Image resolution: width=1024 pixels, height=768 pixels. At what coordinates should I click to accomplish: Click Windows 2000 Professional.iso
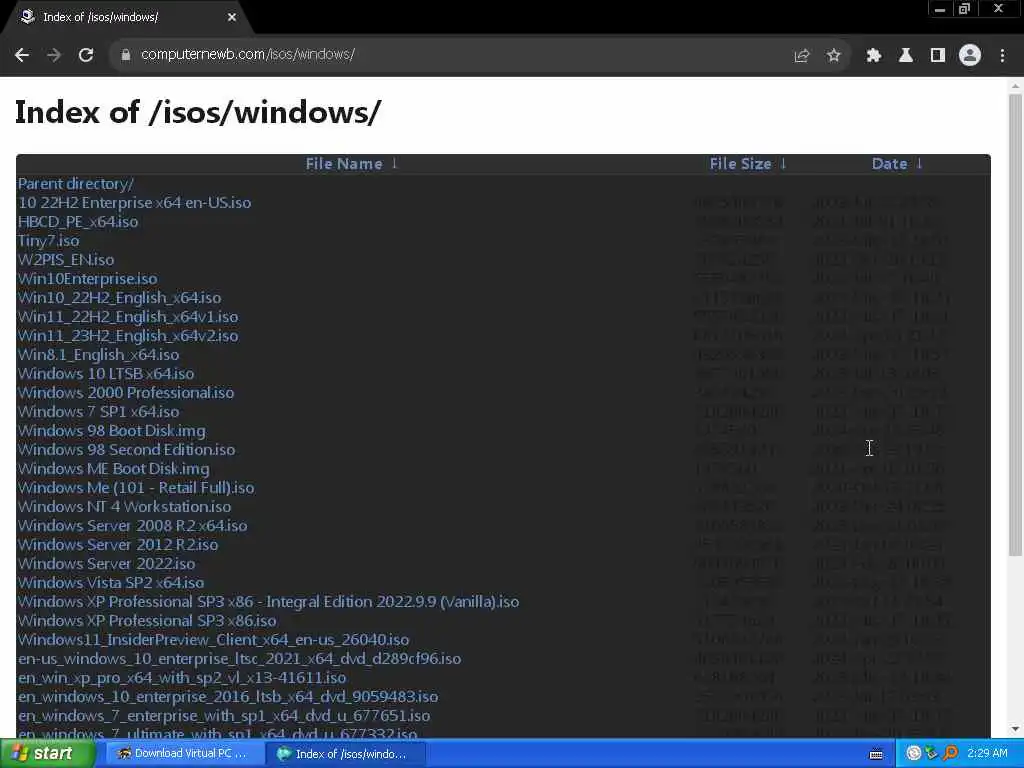point(126,392)
